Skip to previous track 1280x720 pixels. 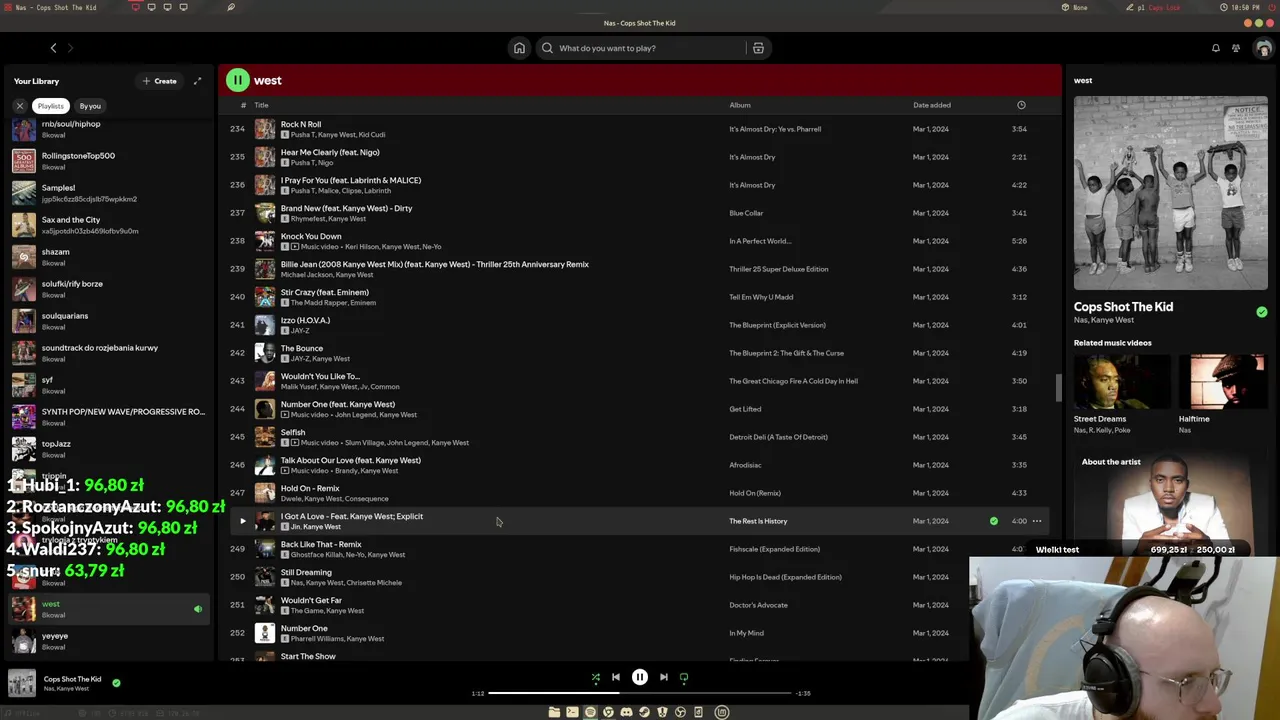click(615, 677)
